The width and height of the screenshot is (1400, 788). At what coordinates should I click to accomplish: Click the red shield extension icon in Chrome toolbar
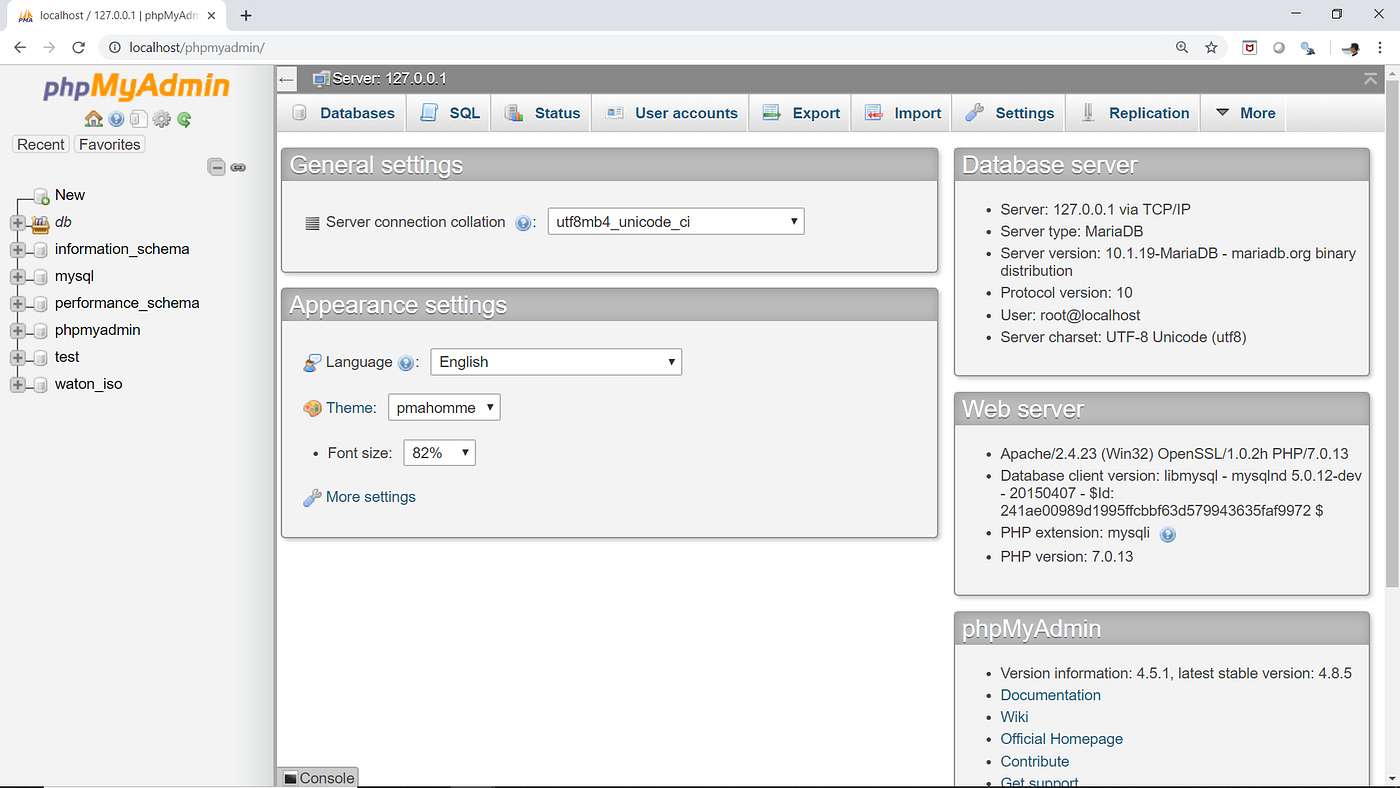1250,47
